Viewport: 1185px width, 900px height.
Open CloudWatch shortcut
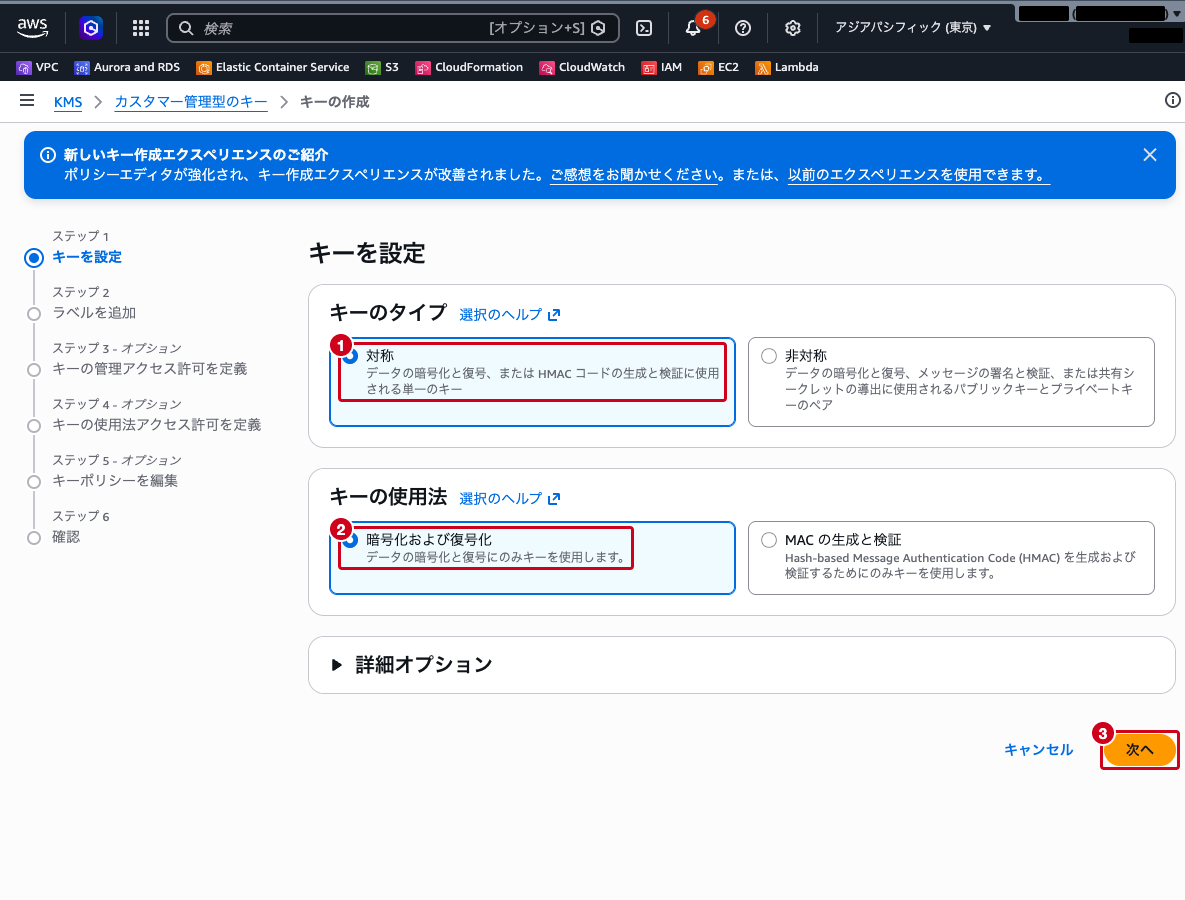pyautogui.click(x=582, y=67)
